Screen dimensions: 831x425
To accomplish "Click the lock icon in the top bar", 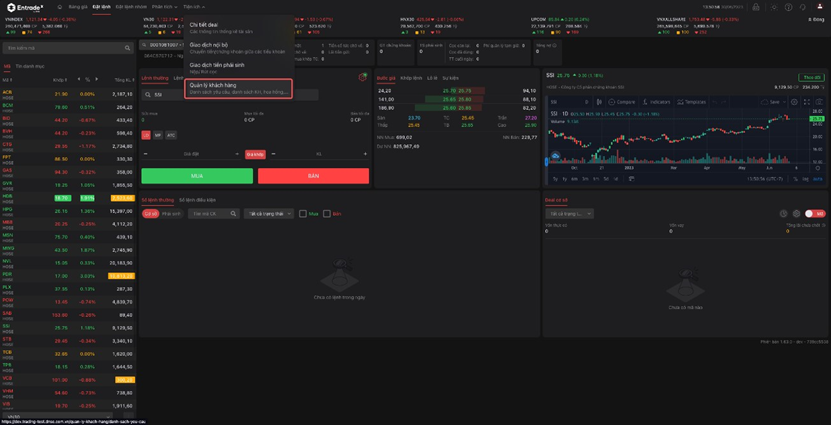I will coord(756,7).
